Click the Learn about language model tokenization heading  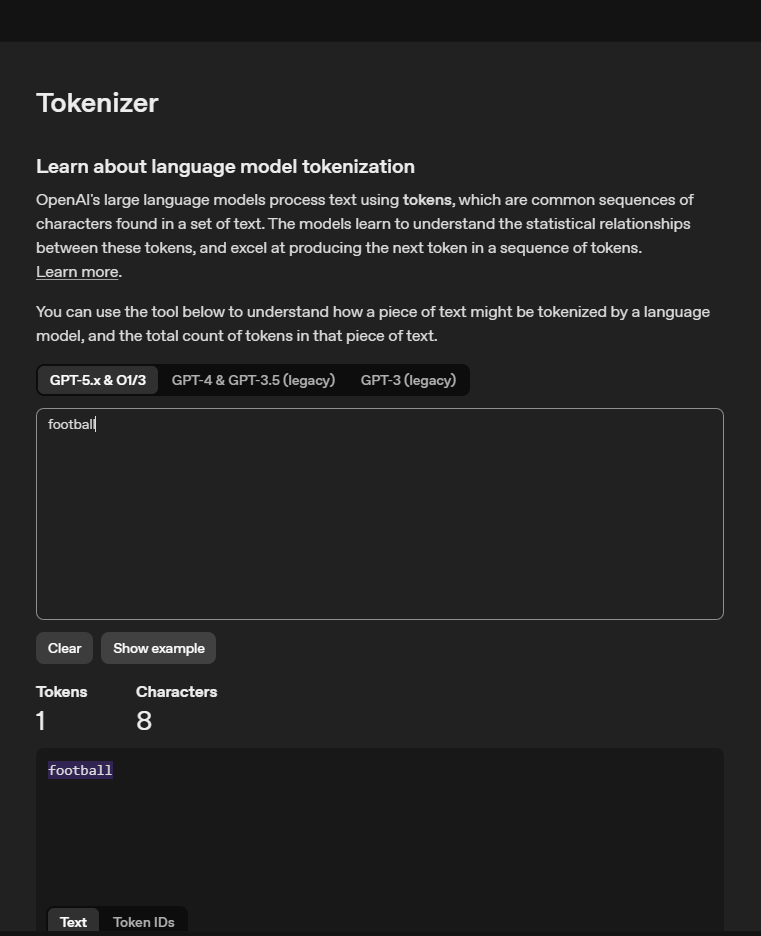225,167
